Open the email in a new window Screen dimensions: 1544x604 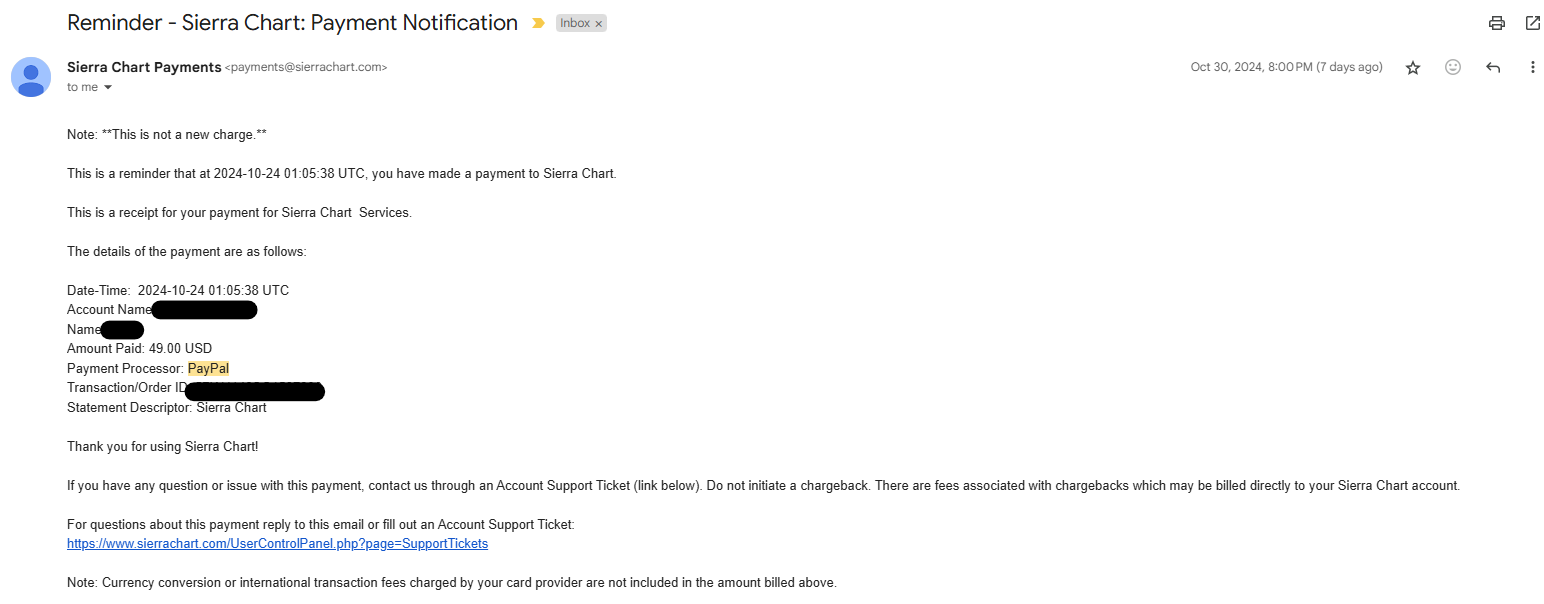(1532, 23)
